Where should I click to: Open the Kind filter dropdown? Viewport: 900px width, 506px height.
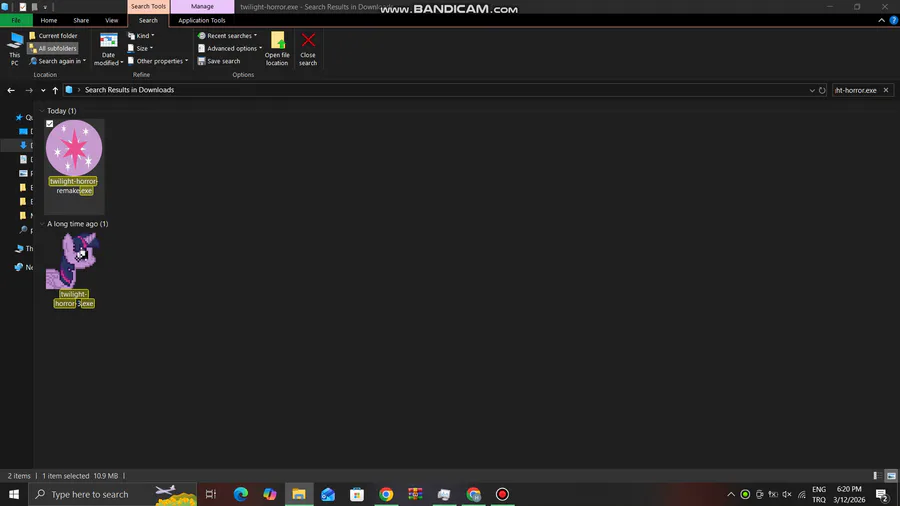tap(141, 36)
